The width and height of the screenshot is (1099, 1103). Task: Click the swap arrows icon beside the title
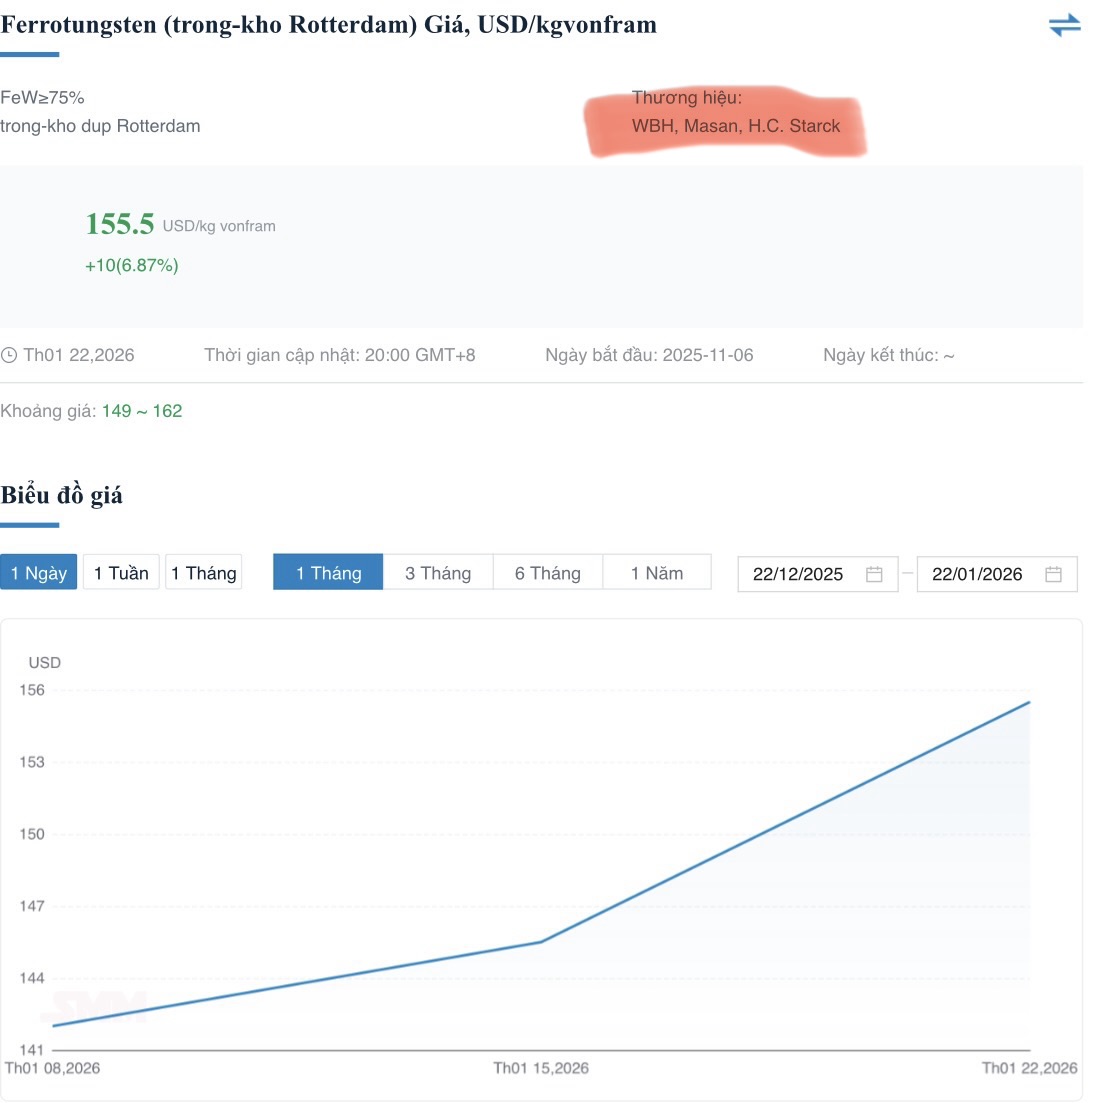coord(1064,25)
